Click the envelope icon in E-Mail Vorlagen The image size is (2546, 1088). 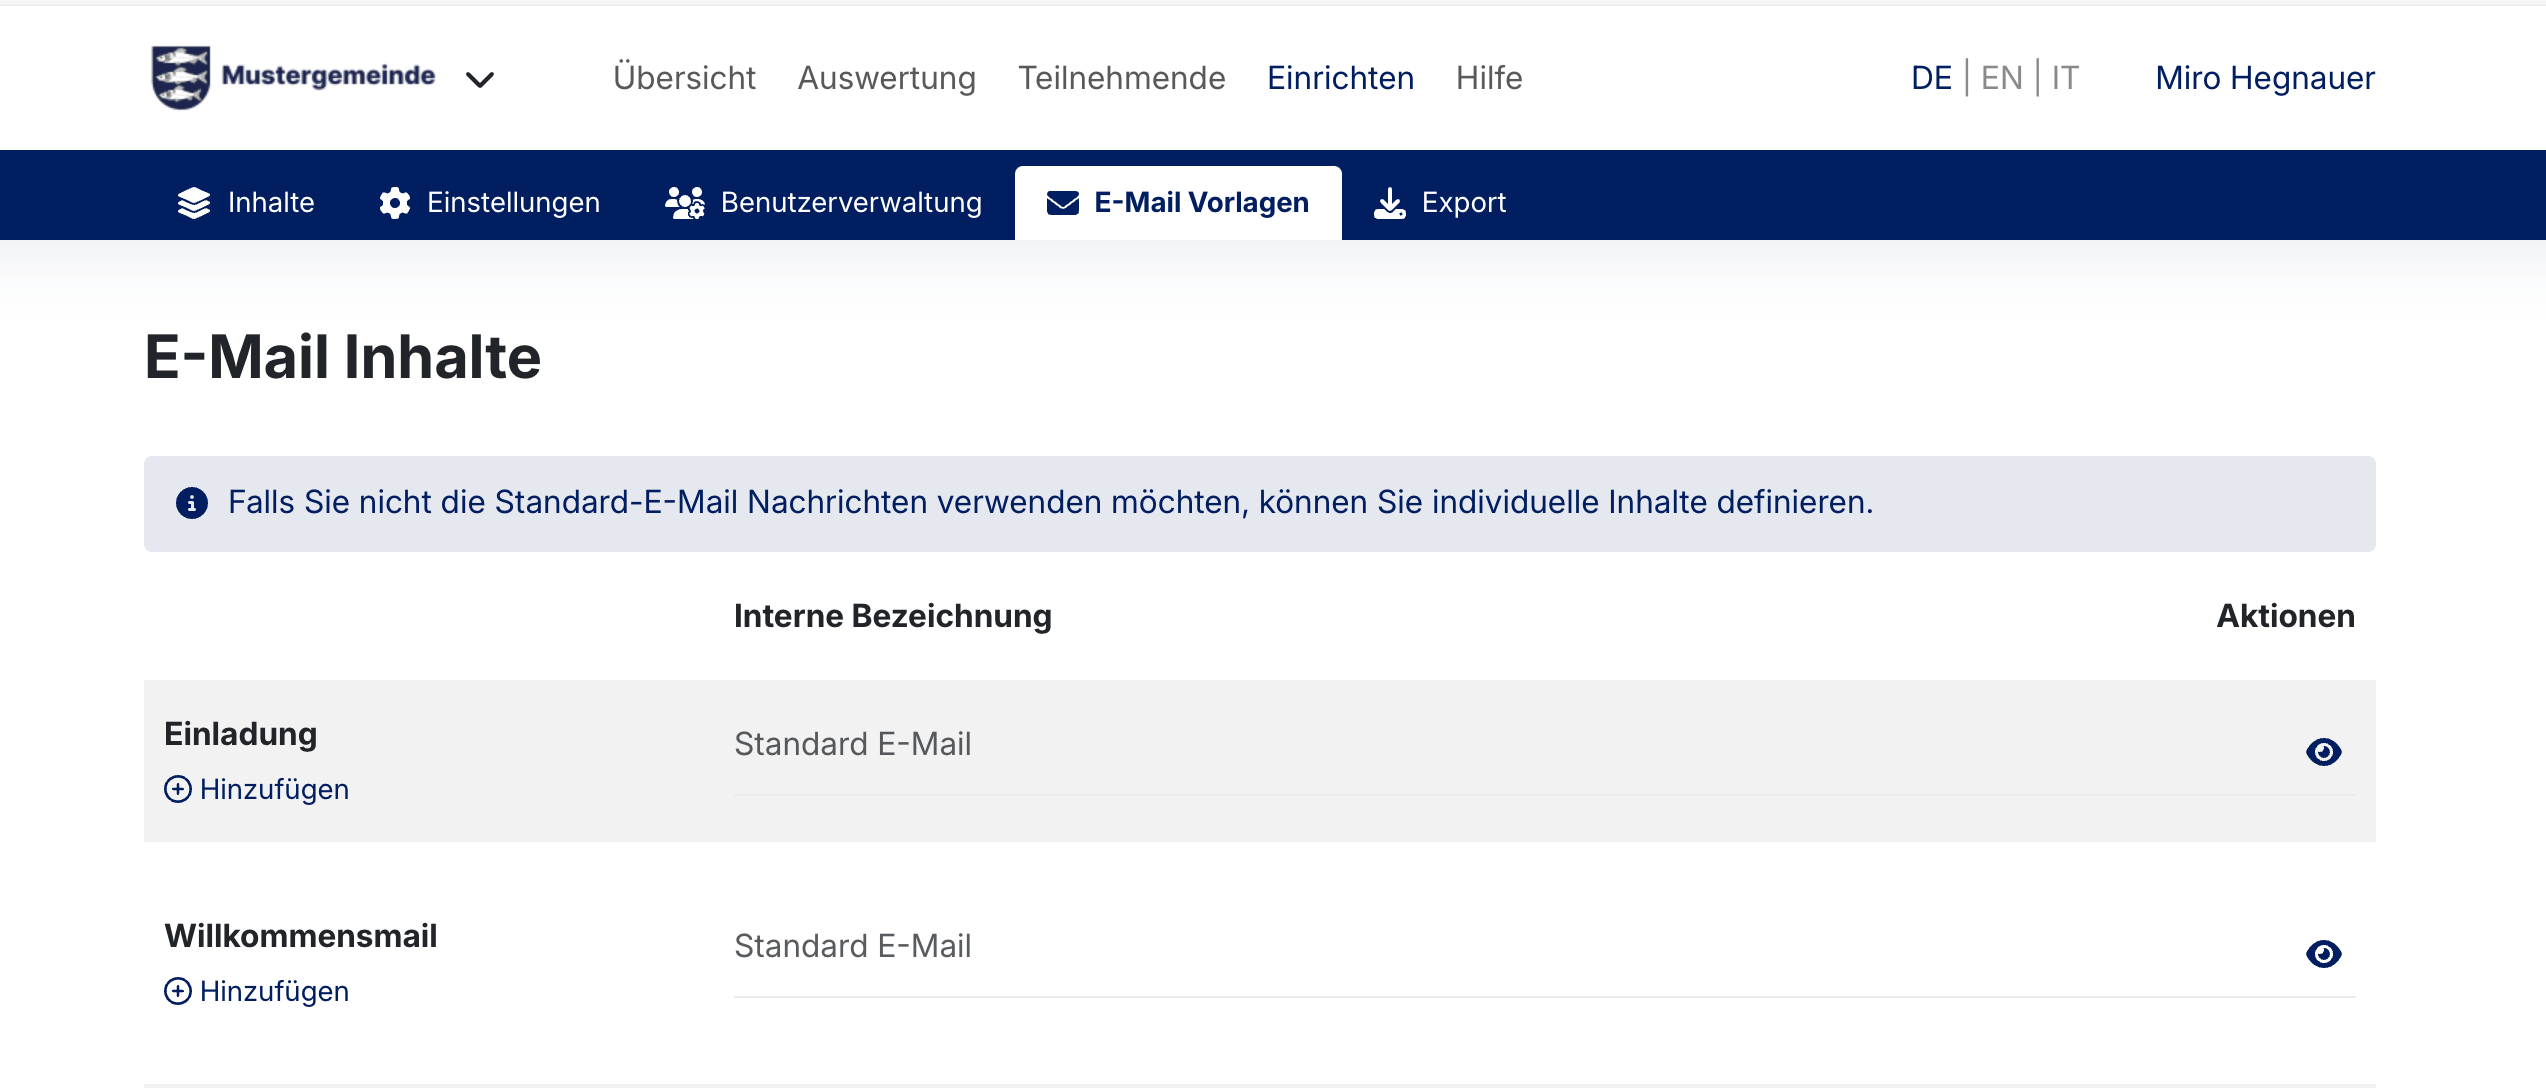(x=1063, y=203)
